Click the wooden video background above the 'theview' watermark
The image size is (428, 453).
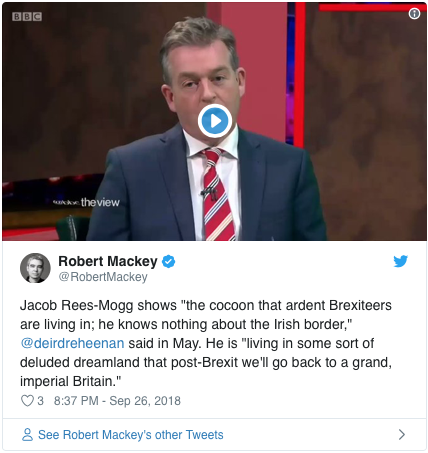click(67, 100)
